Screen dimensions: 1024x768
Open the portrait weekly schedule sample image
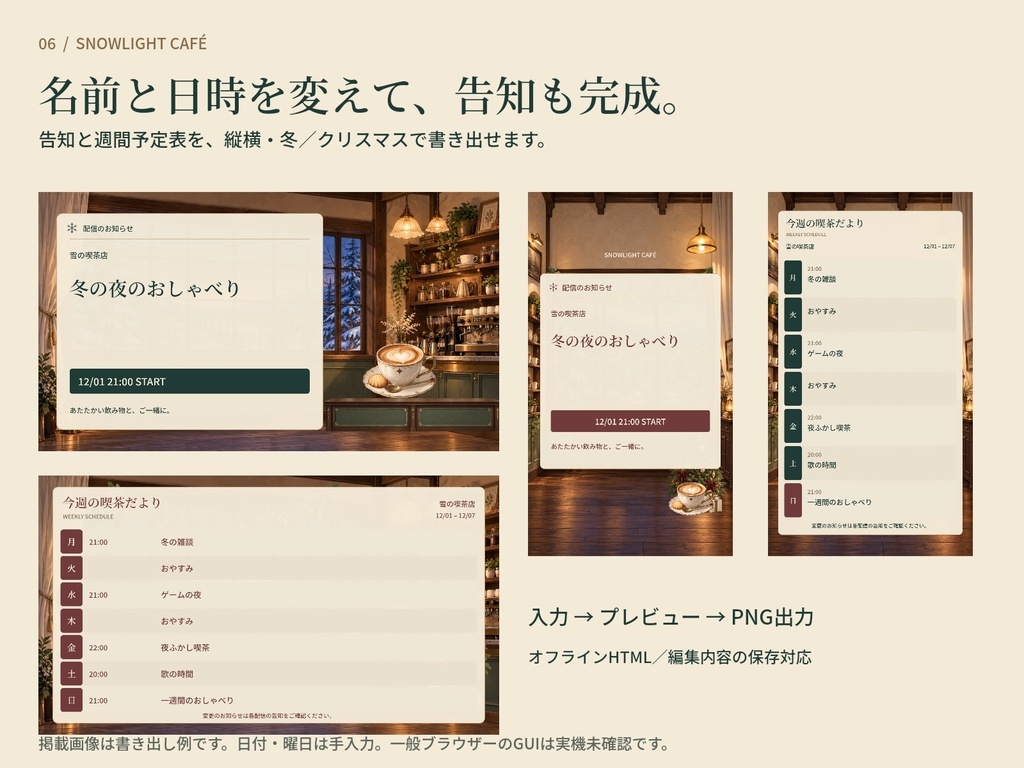click(870, 374)
